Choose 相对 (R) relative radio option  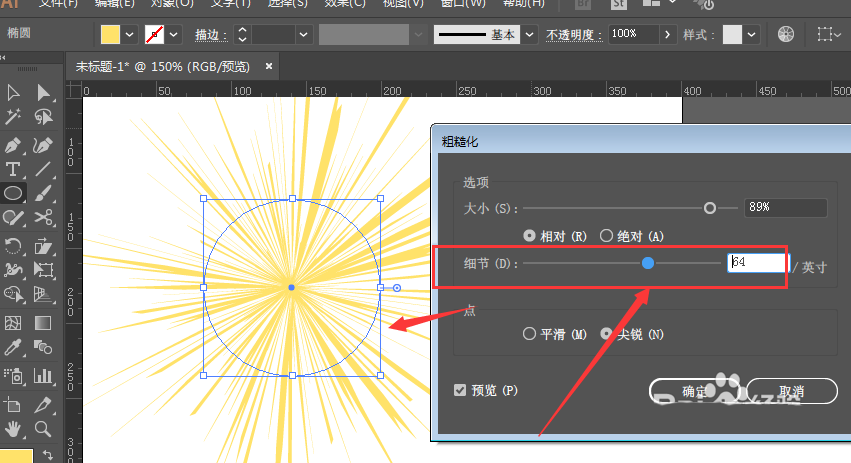[x=529, y=236]
